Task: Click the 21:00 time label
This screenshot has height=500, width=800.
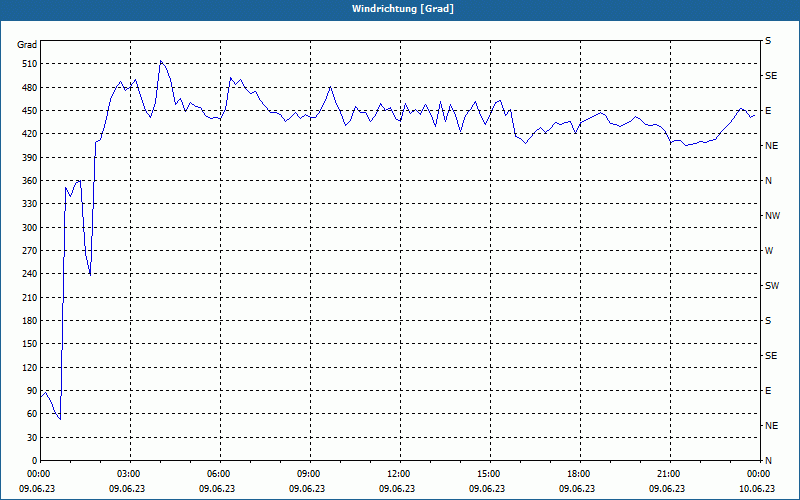Action: coord(668,474)
